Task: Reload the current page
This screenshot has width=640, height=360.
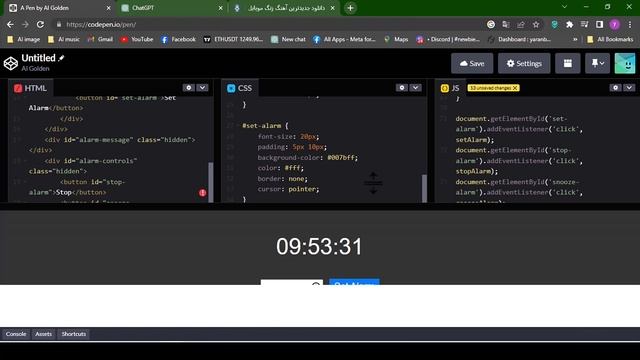Action: [x=40, y=24]
